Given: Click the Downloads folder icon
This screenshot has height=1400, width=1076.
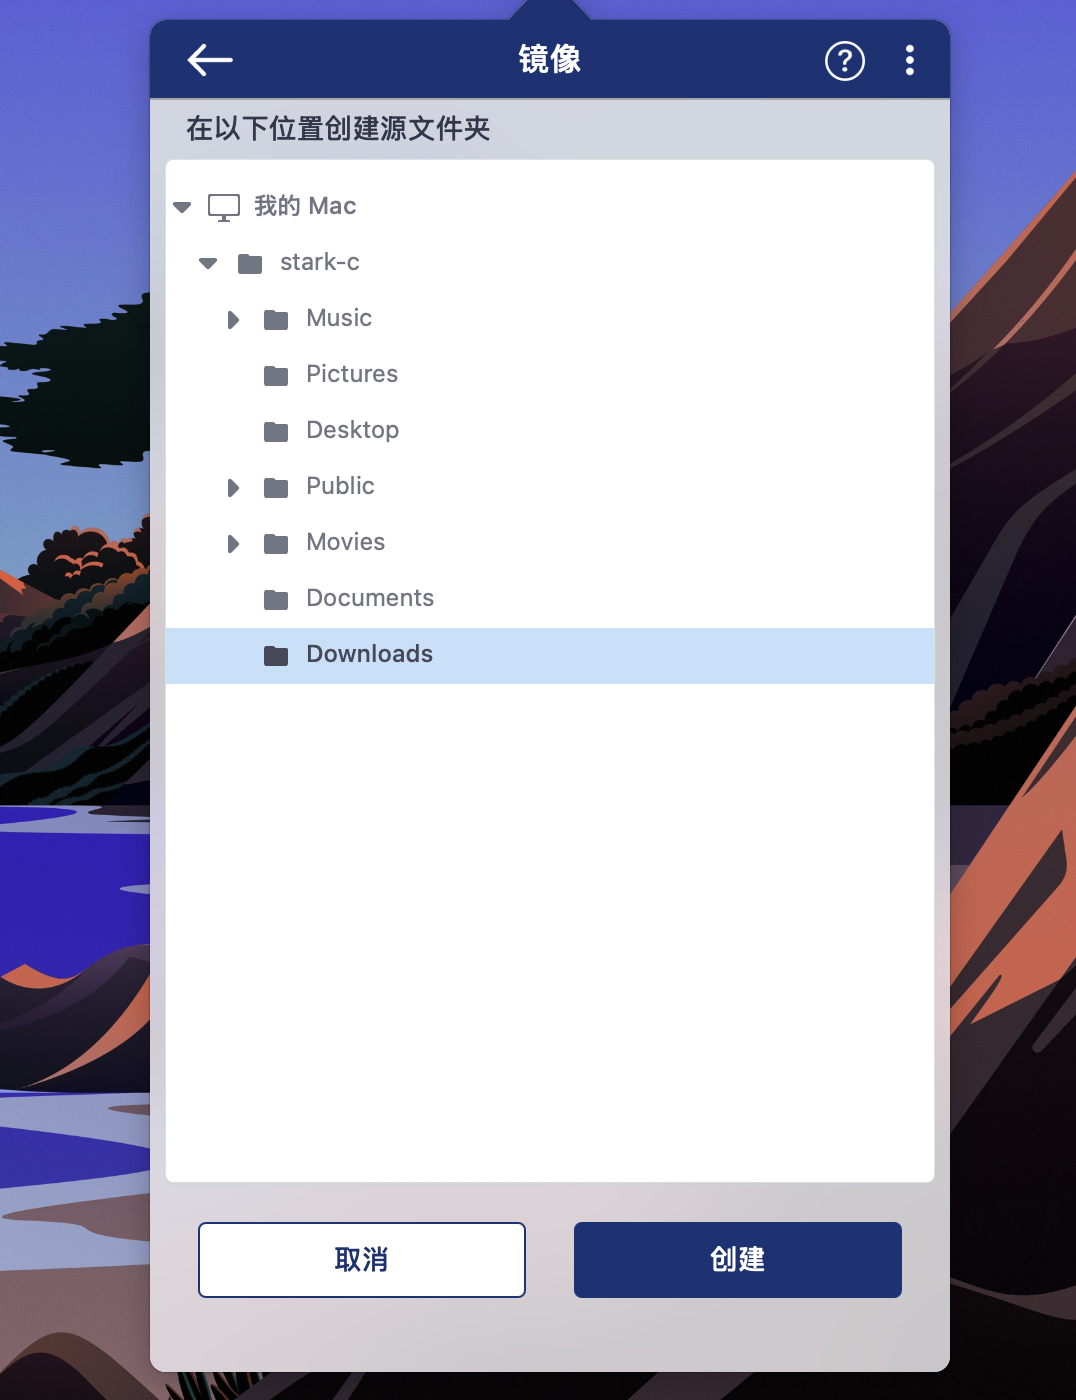Looking at the screenshot, I should [x=276, y=656].
